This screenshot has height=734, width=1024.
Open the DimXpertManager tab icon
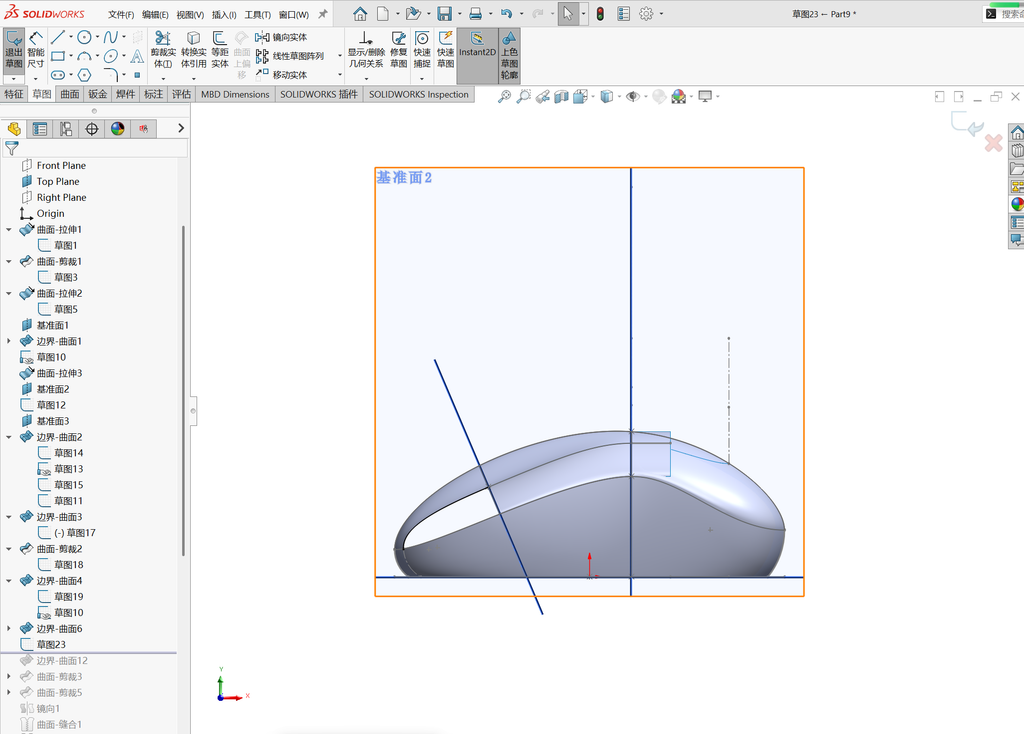coord(91,129)
